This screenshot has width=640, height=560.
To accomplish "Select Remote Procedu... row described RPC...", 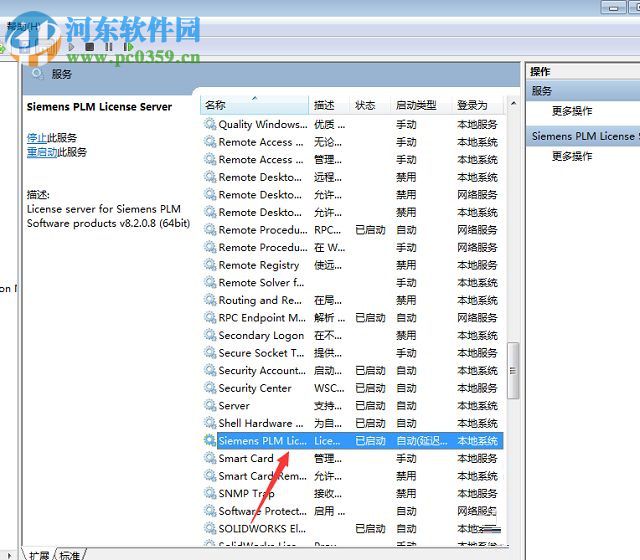I will pyautogui.click(x=353, y=229).
